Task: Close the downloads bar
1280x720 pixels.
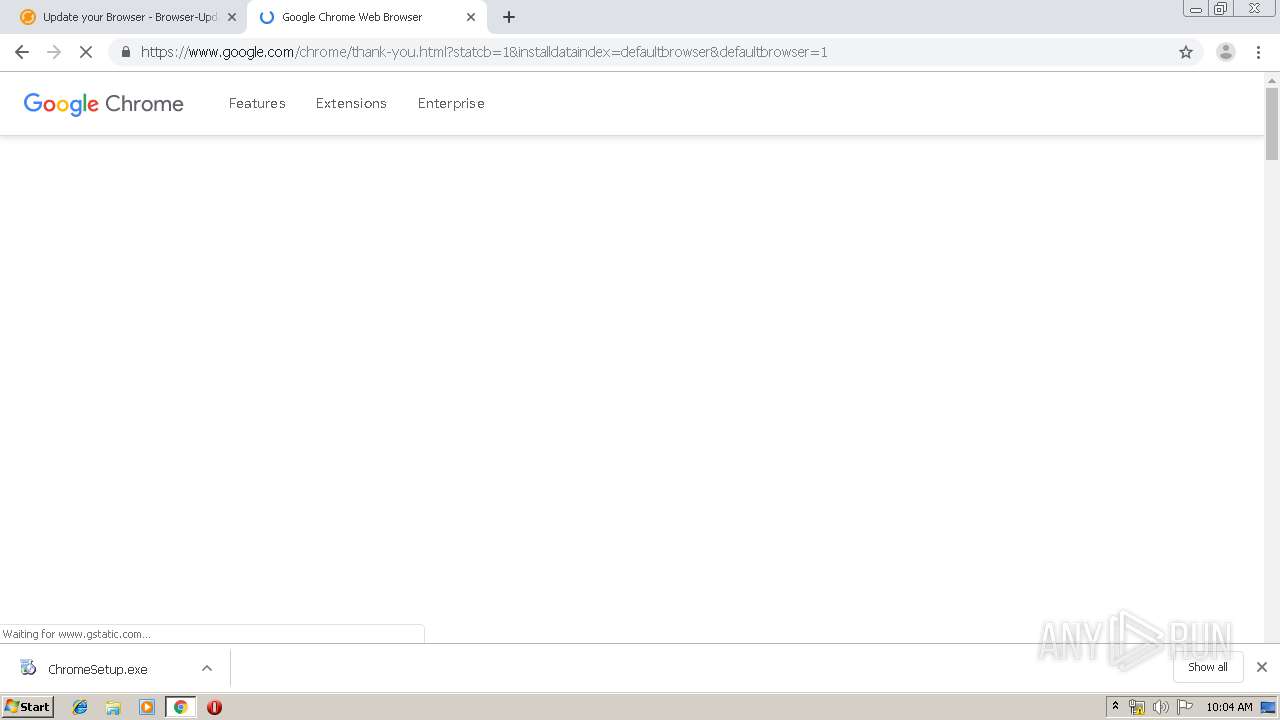Action: pos(1262,667)
